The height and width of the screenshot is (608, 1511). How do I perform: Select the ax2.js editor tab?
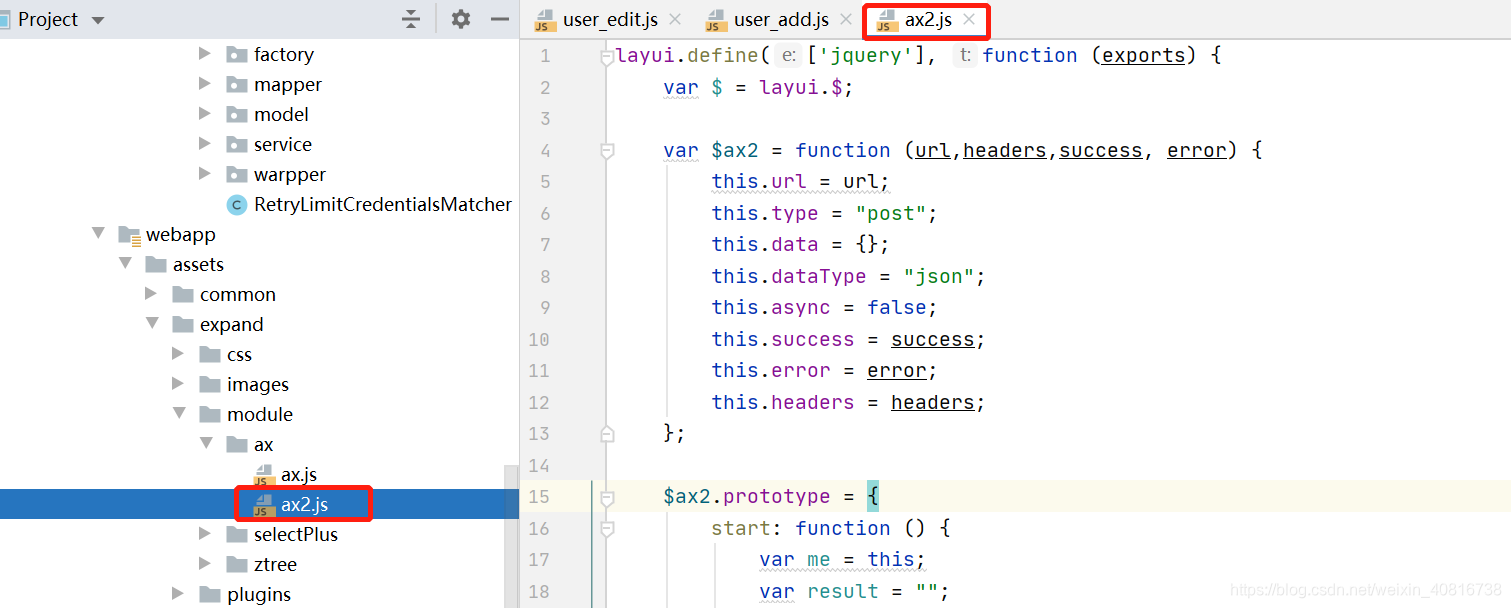928,20
